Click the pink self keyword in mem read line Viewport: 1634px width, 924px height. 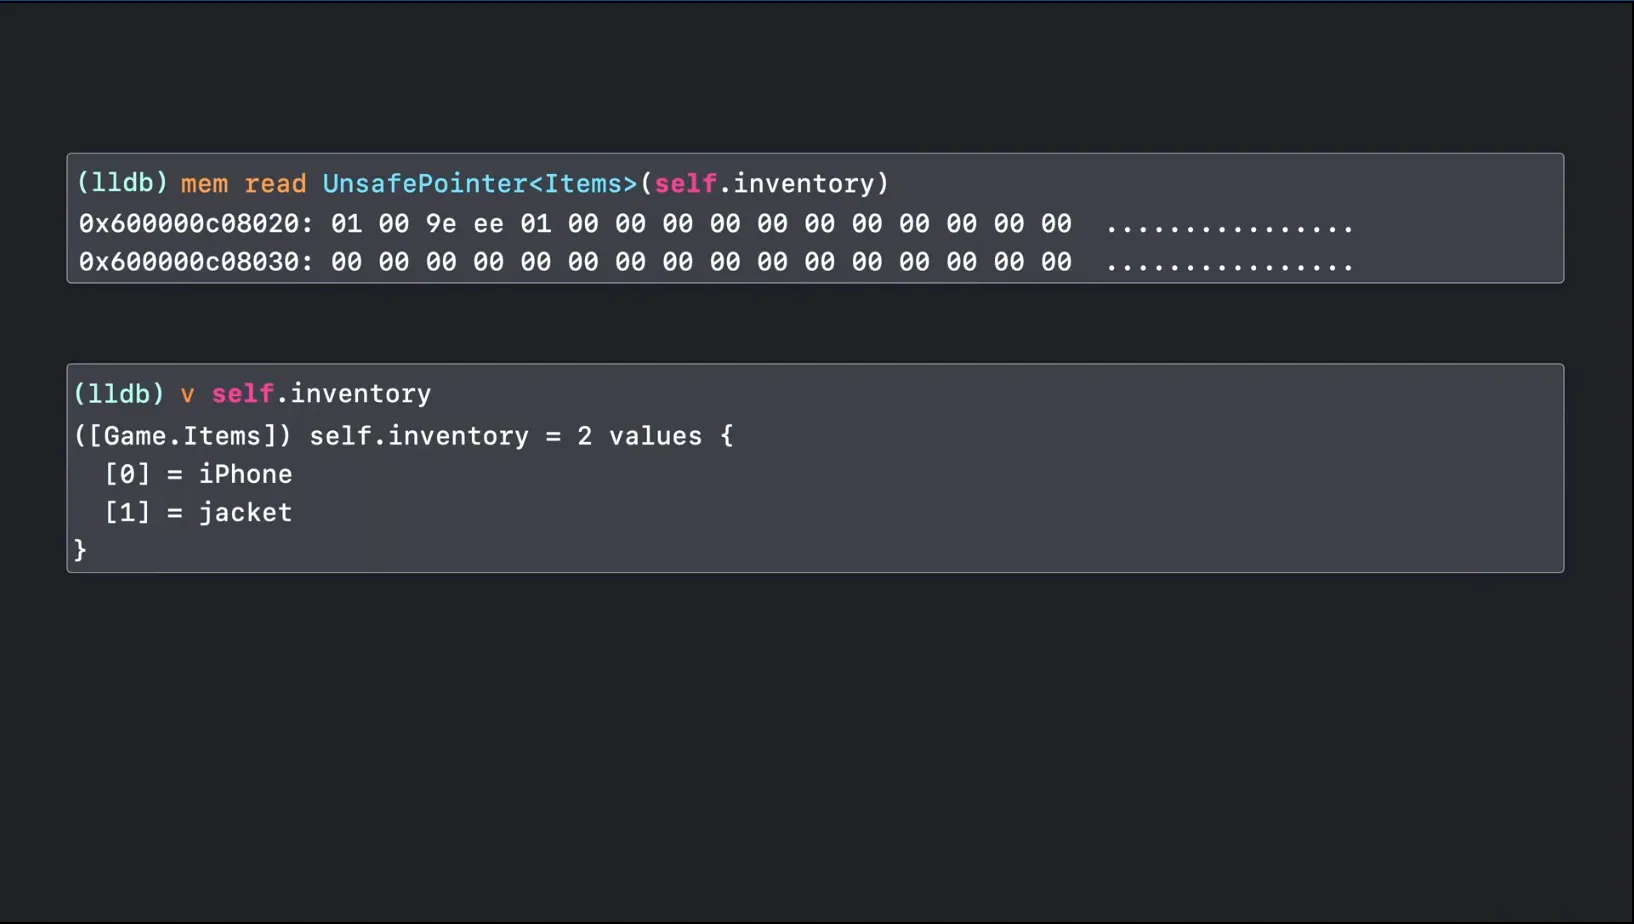click(685, 184)
